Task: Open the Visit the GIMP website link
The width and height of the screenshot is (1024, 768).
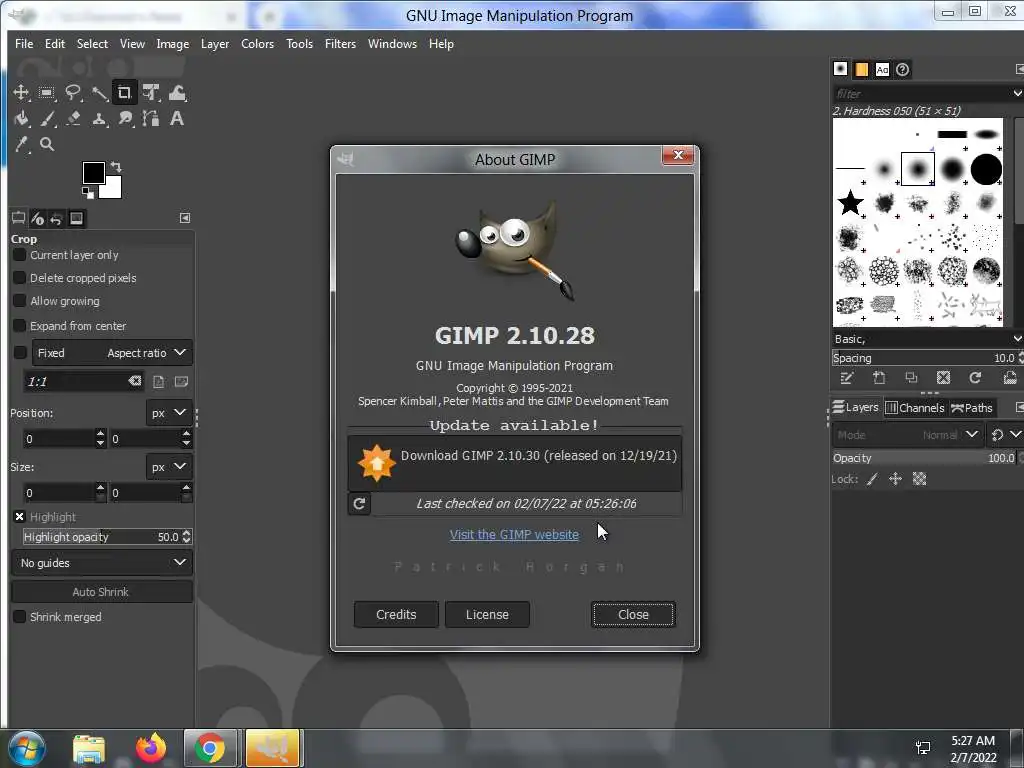Action: point(514,534)
